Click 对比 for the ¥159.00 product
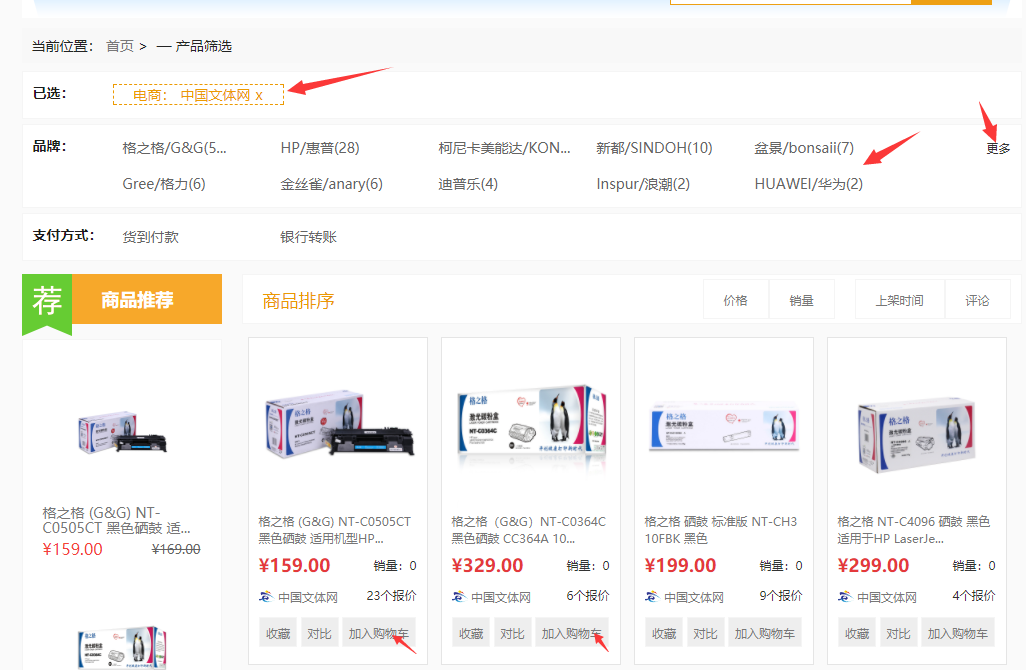The width and height of the screenshot is (1026, 670). click(319, 633)
